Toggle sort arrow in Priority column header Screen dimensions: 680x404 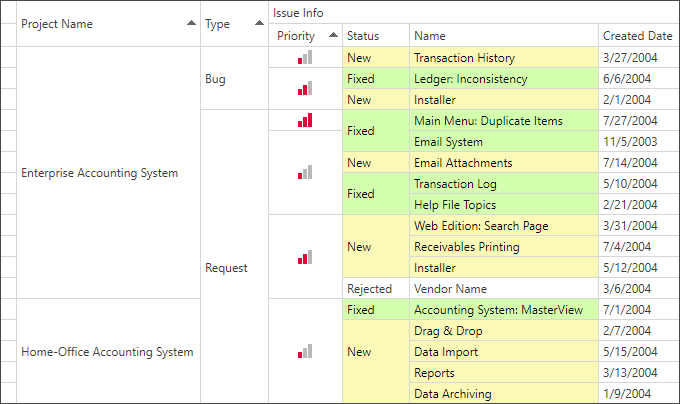point(332,35)
